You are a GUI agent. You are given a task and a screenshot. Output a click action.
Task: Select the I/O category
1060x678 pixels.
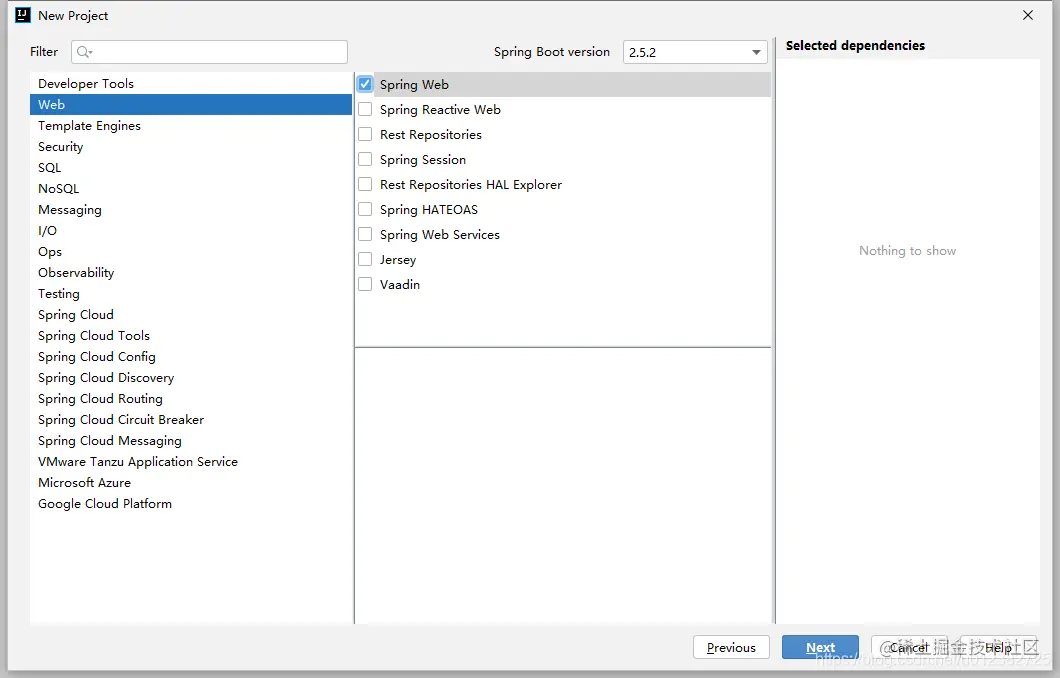[x=191, y=230]
